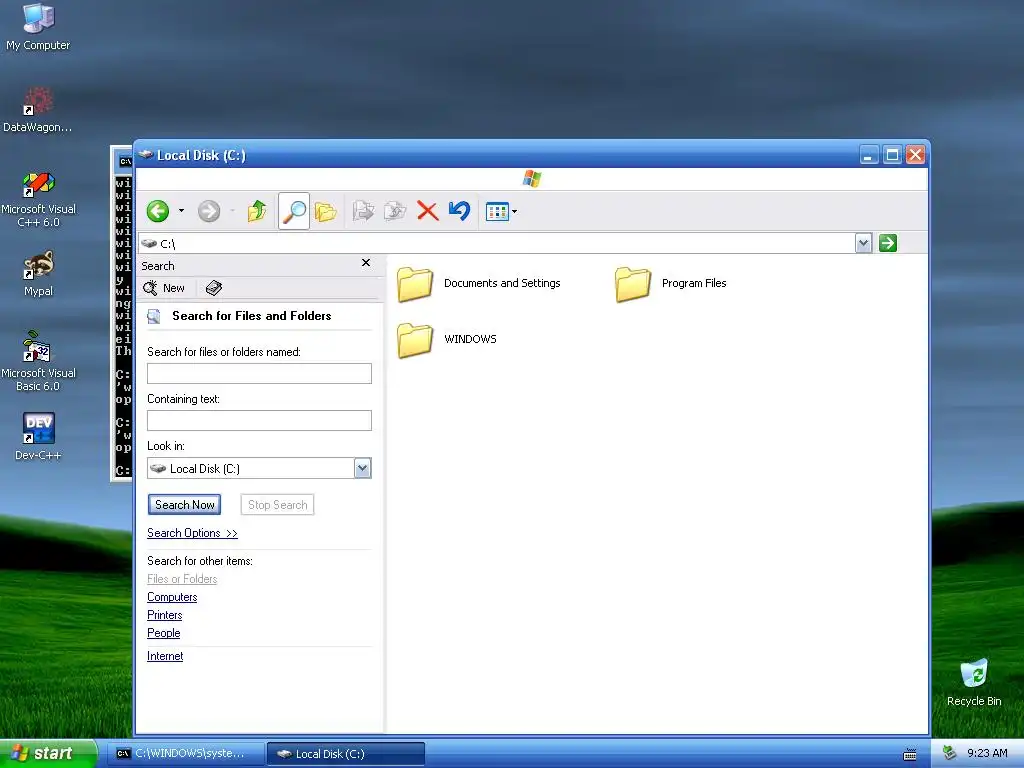1024x768 pixels.
Task: Expand the Look in drive dropdown
Action: pos(362,468)
